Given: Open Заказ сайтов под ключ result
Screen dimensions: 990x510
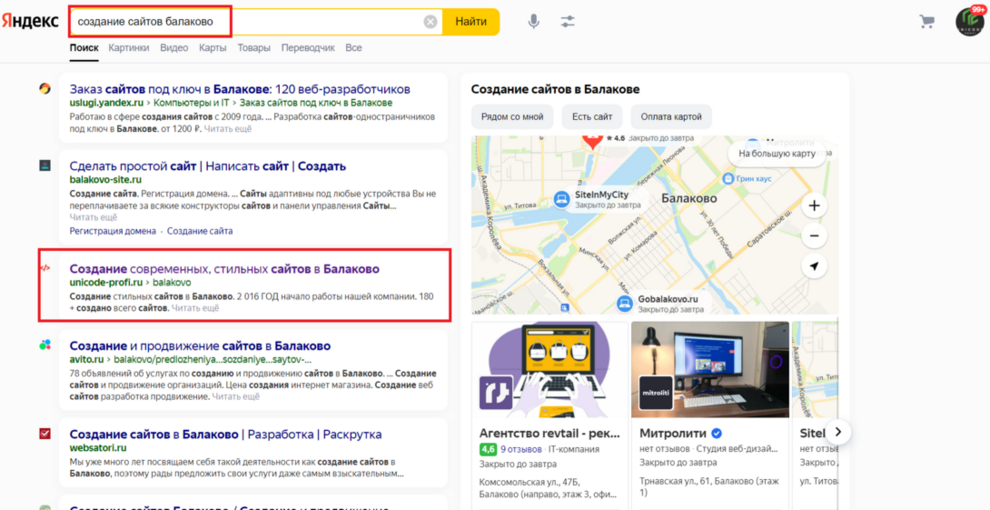Looking at the screenshot, I should coord(240,88).
